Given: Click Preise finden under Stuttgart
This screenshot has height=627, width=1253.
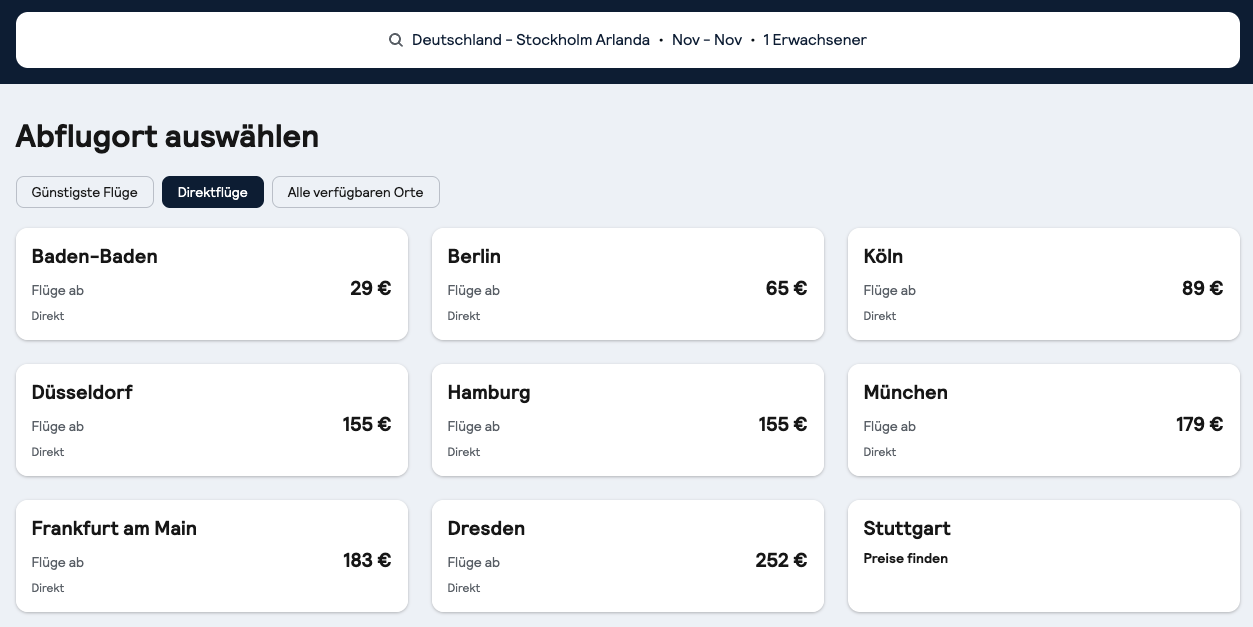Looking at the screenshot, I should (x=905, y=559).
